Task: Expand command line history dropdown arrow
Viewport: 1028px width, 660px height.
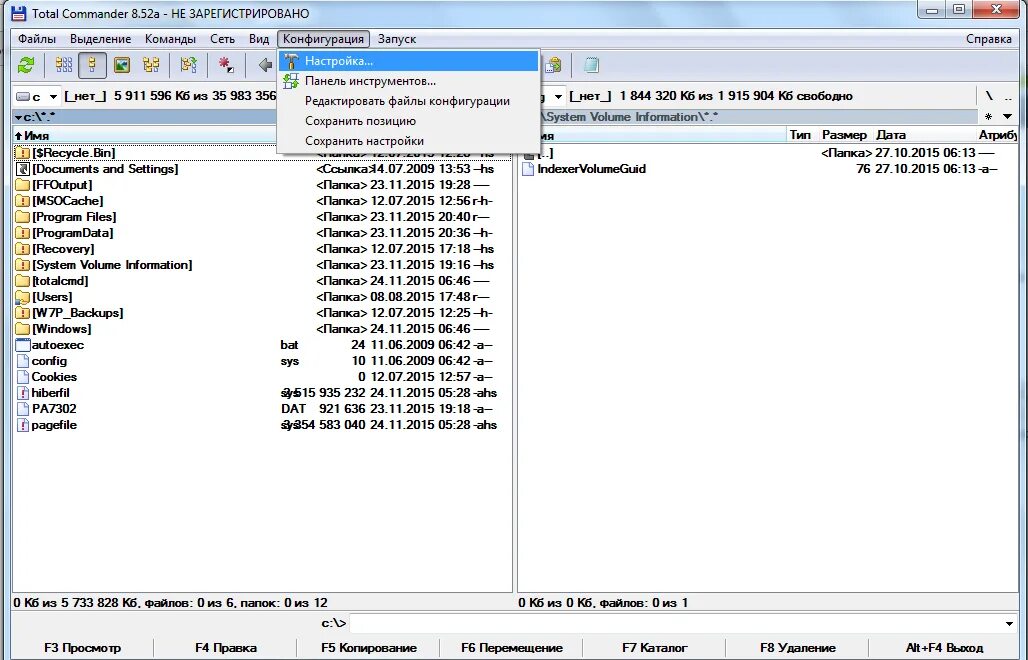Action: pos(1009,623)
